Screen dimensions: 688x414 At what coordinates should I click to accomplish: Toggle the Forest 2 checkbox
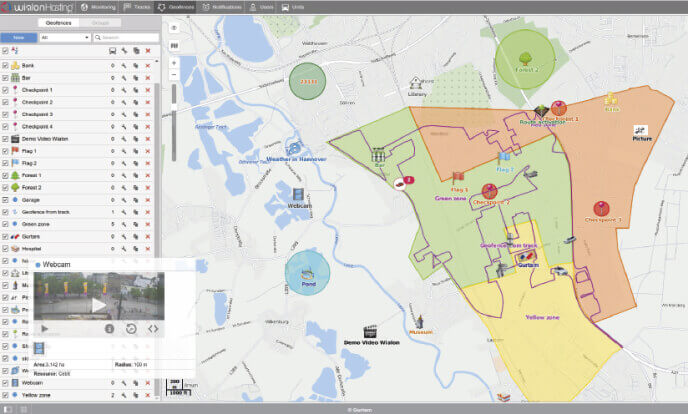[6, 187]
